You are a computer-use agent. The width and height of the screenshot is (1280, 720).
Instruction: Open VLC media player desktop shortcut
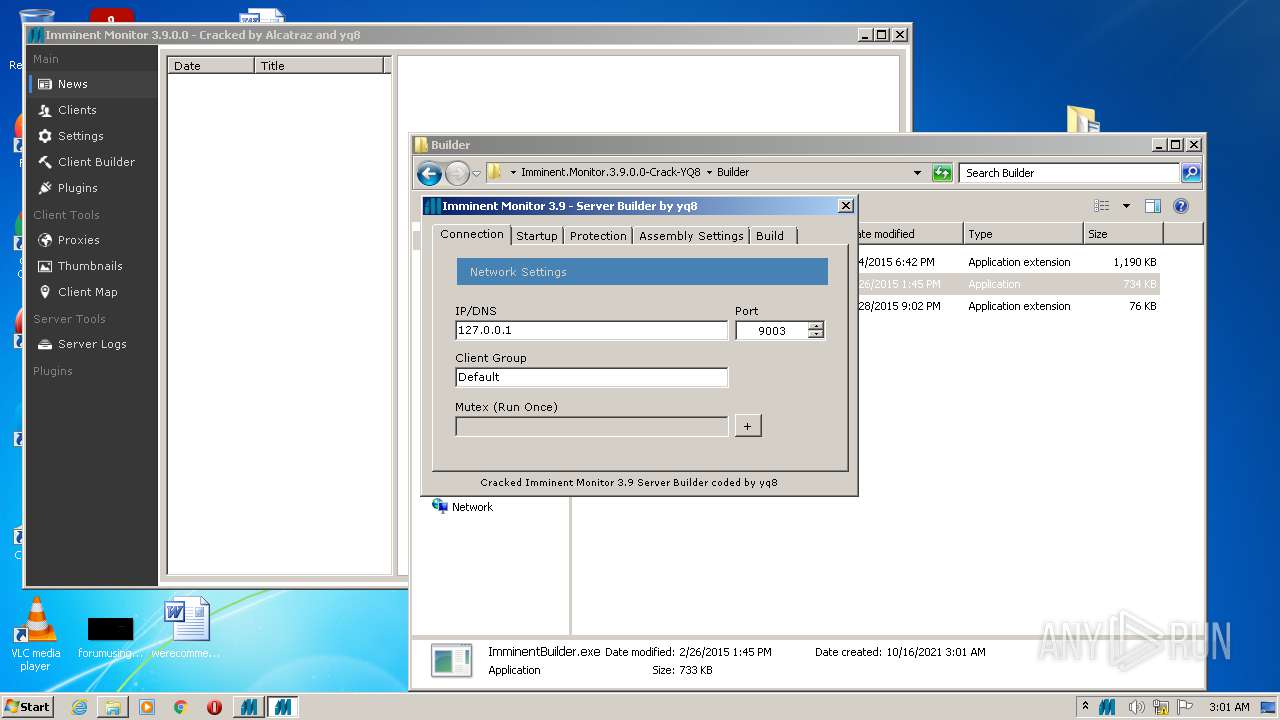pos(36,634)
